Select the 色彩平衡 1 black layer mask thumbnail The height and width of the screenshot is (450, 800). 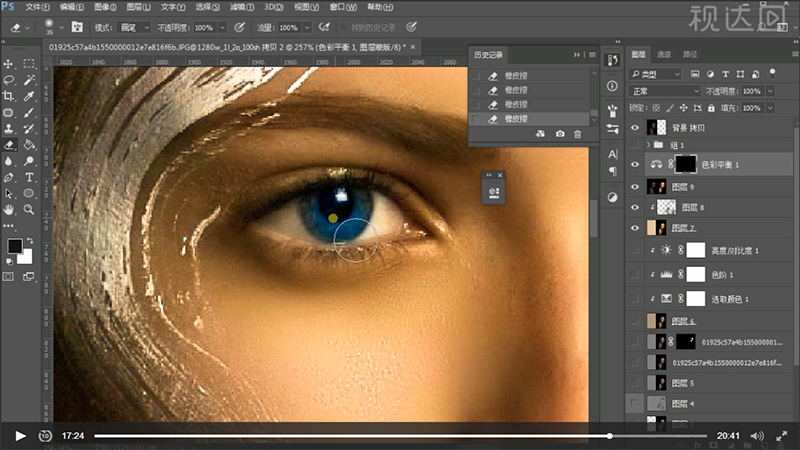[685, 164]
